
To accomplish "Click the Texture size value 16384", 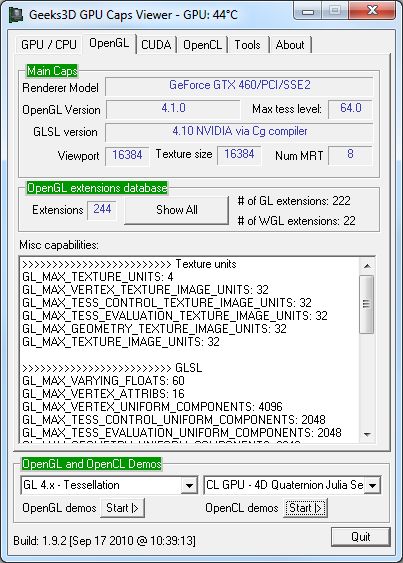I will (239, 155).
